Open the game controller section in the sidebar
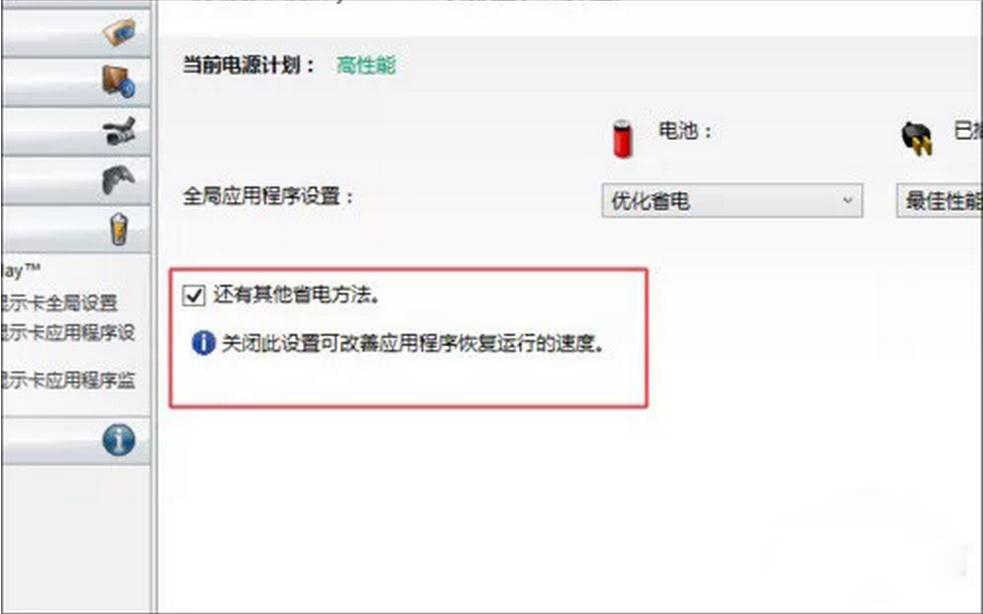The image size is (983, 614). (75, 181)
